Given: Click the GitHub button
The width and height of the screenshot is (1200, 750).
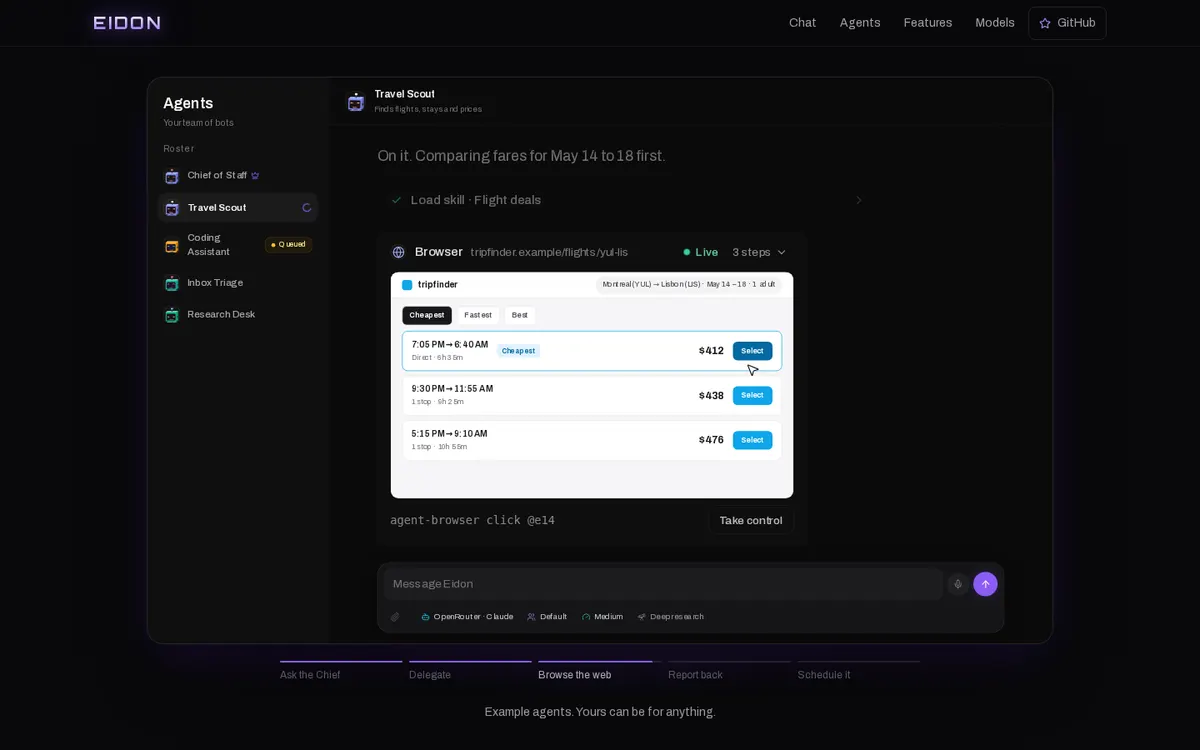Looking at the screenshot, I should coord(1067,23).
